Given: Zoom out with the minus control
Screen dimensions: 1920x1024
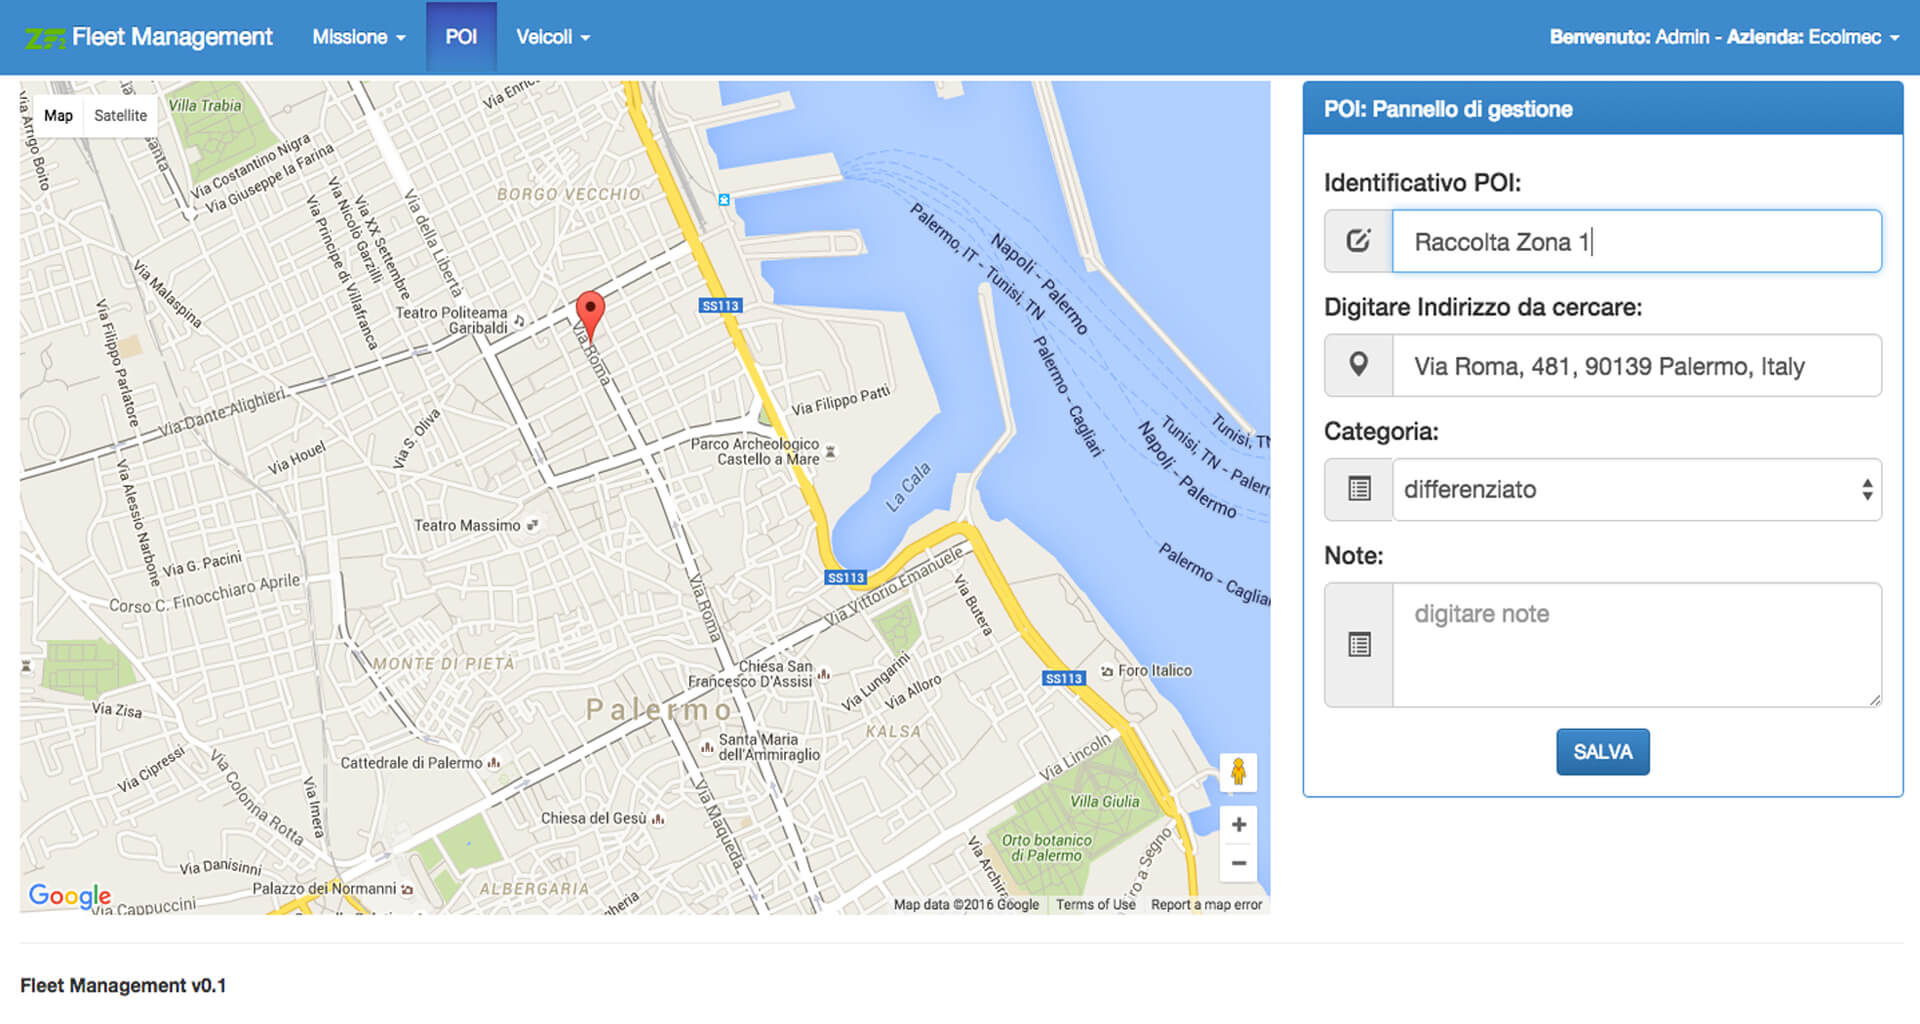Looking at the screenshot, I should pyautogui.click(x=1239, y=862).
